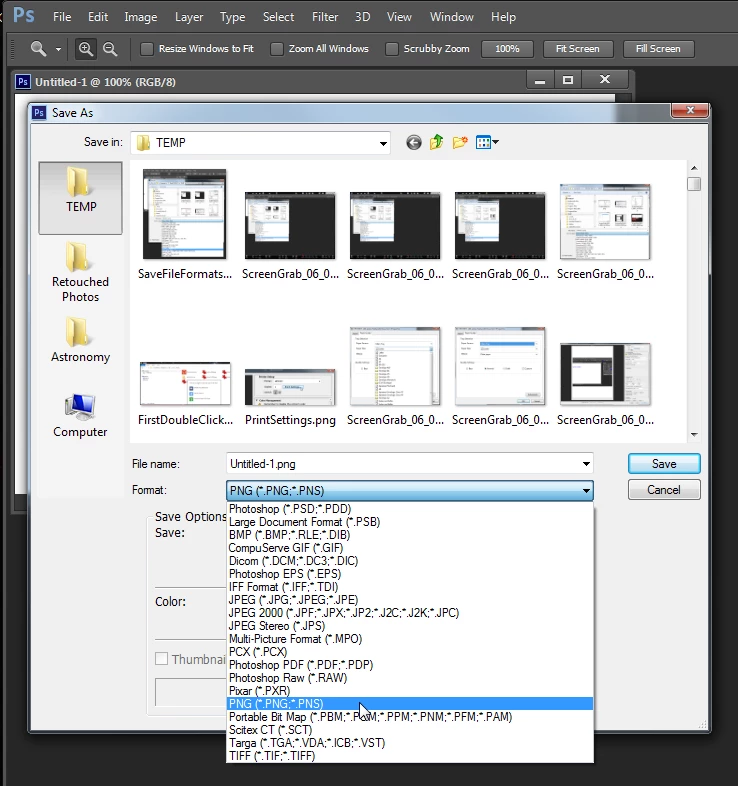Viewport: 738px width, 786px height.
Task: Click the file list scrollbar up arrow
Action: point(694,168)
